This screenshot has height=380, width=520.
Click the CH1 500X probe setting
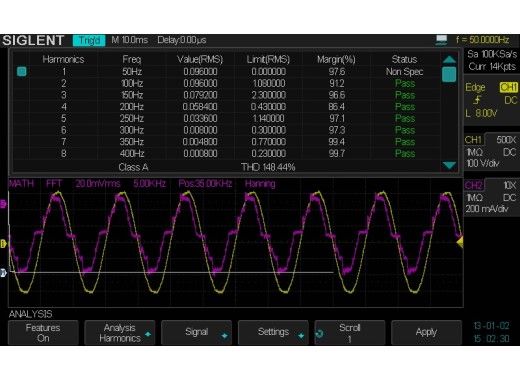(506, 140)
